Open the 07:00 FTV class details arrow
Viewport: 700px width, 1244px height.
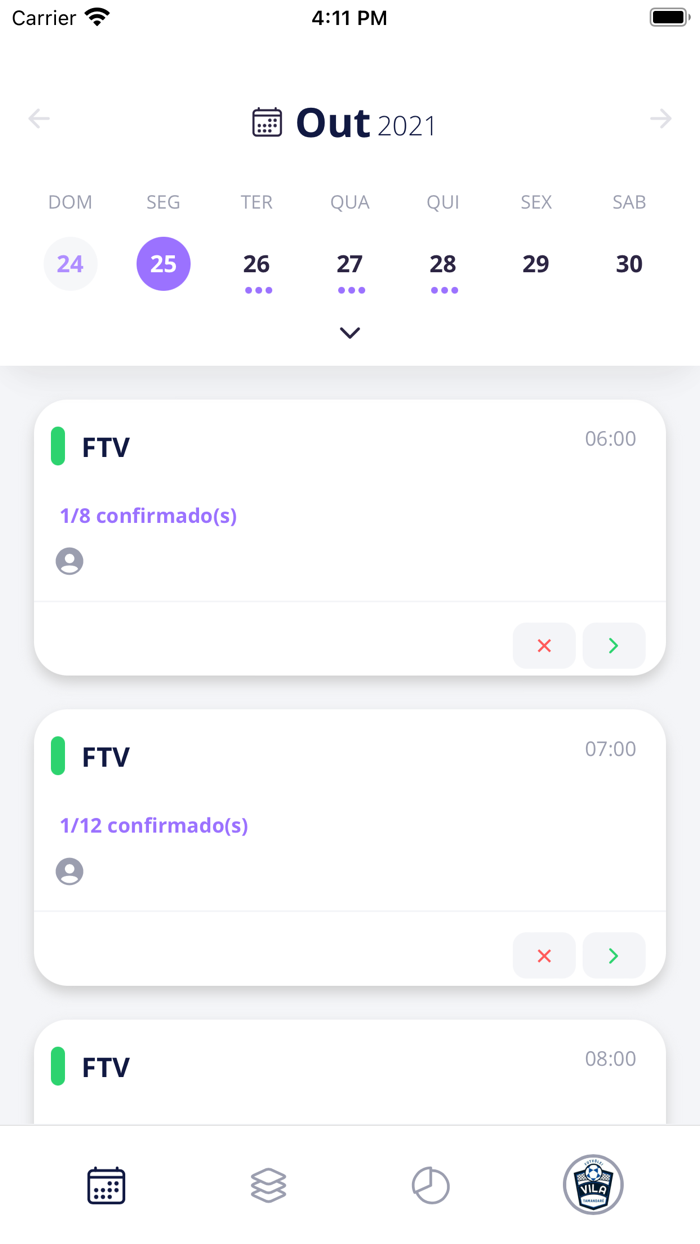pyautogui.click(x=614, y=956)
